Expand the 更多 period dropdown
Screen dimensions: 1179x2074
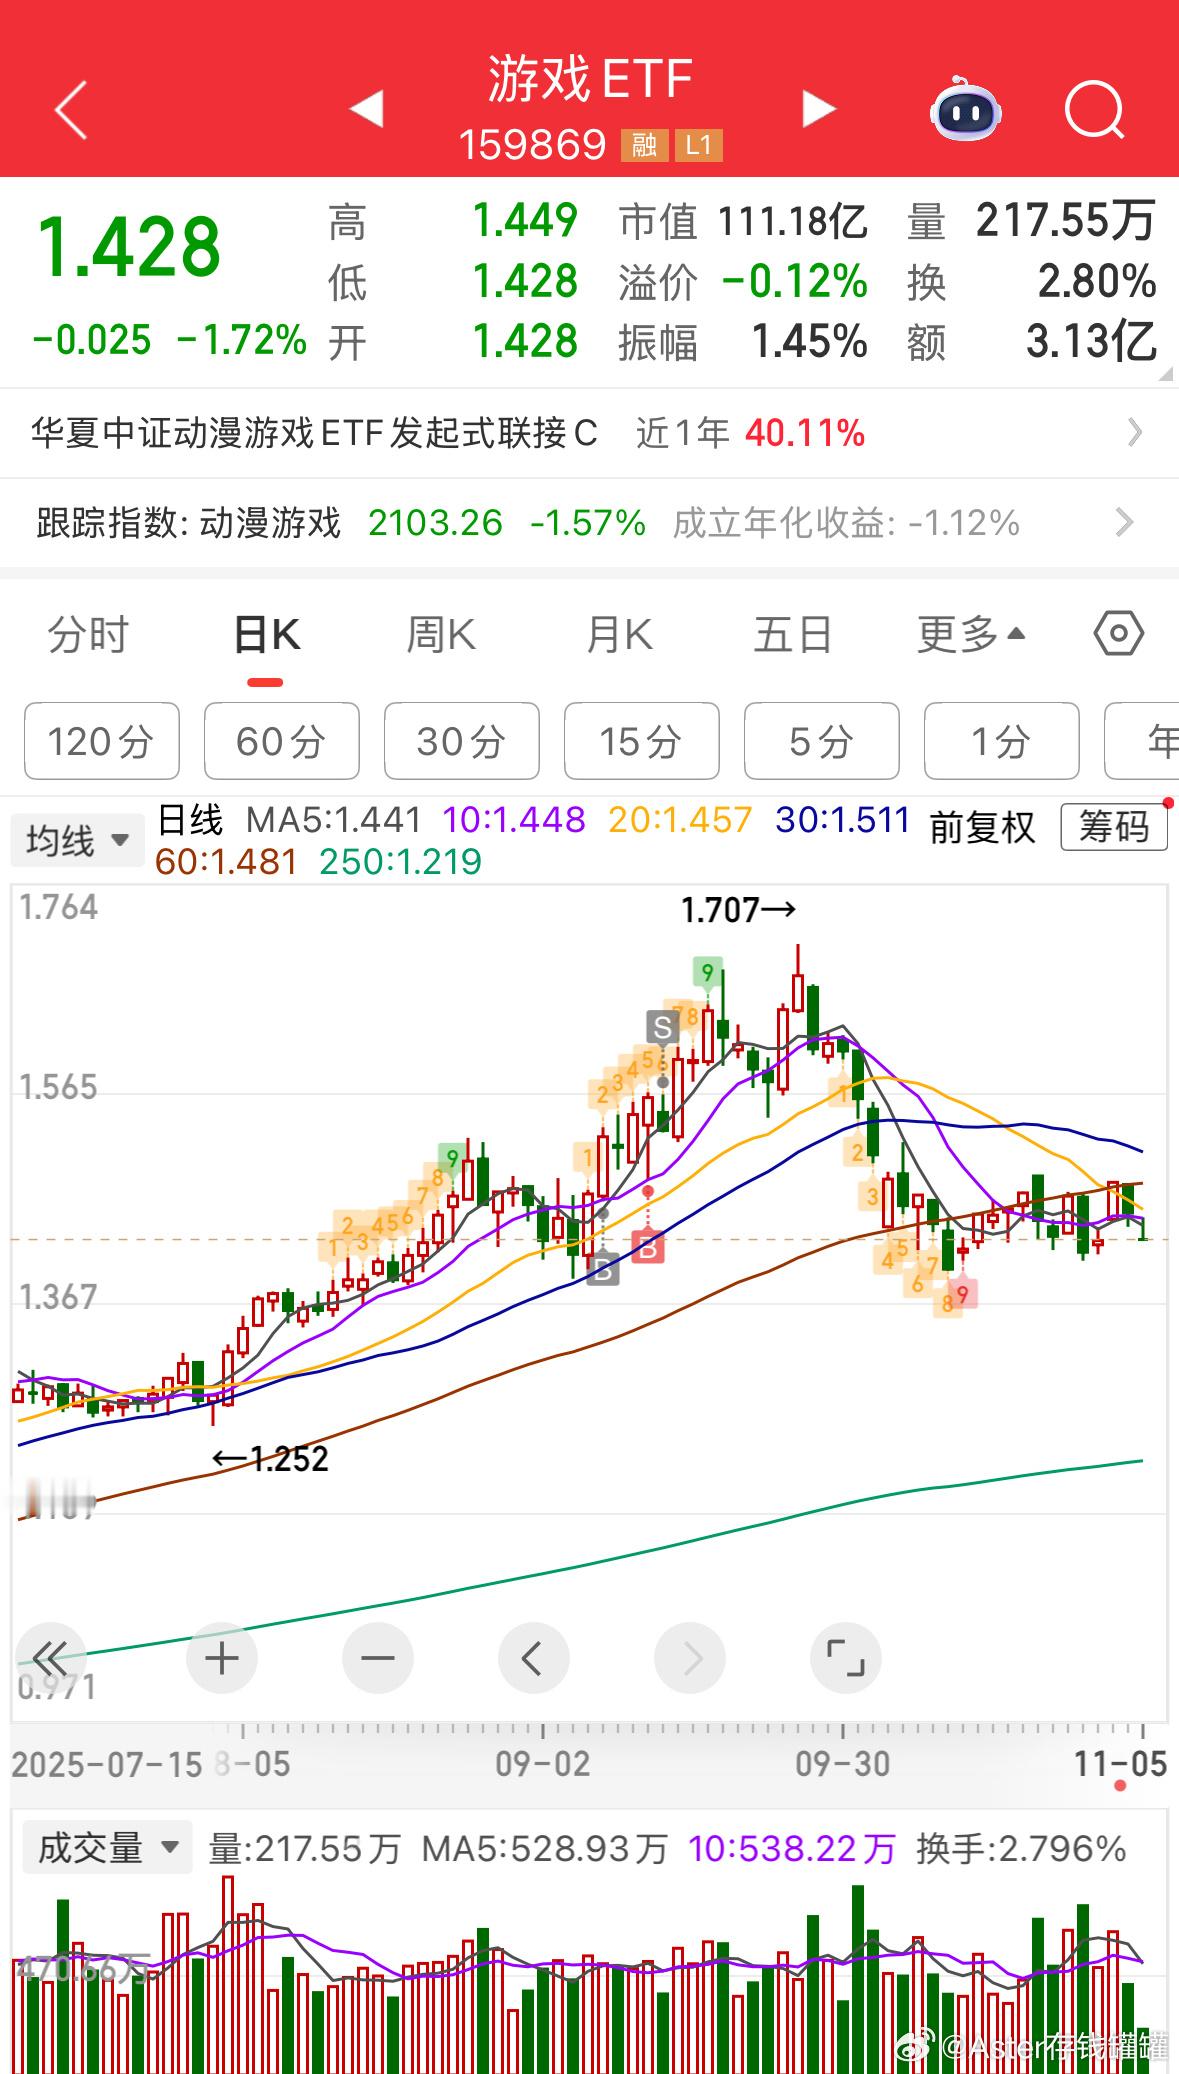(x=972, y=634)
